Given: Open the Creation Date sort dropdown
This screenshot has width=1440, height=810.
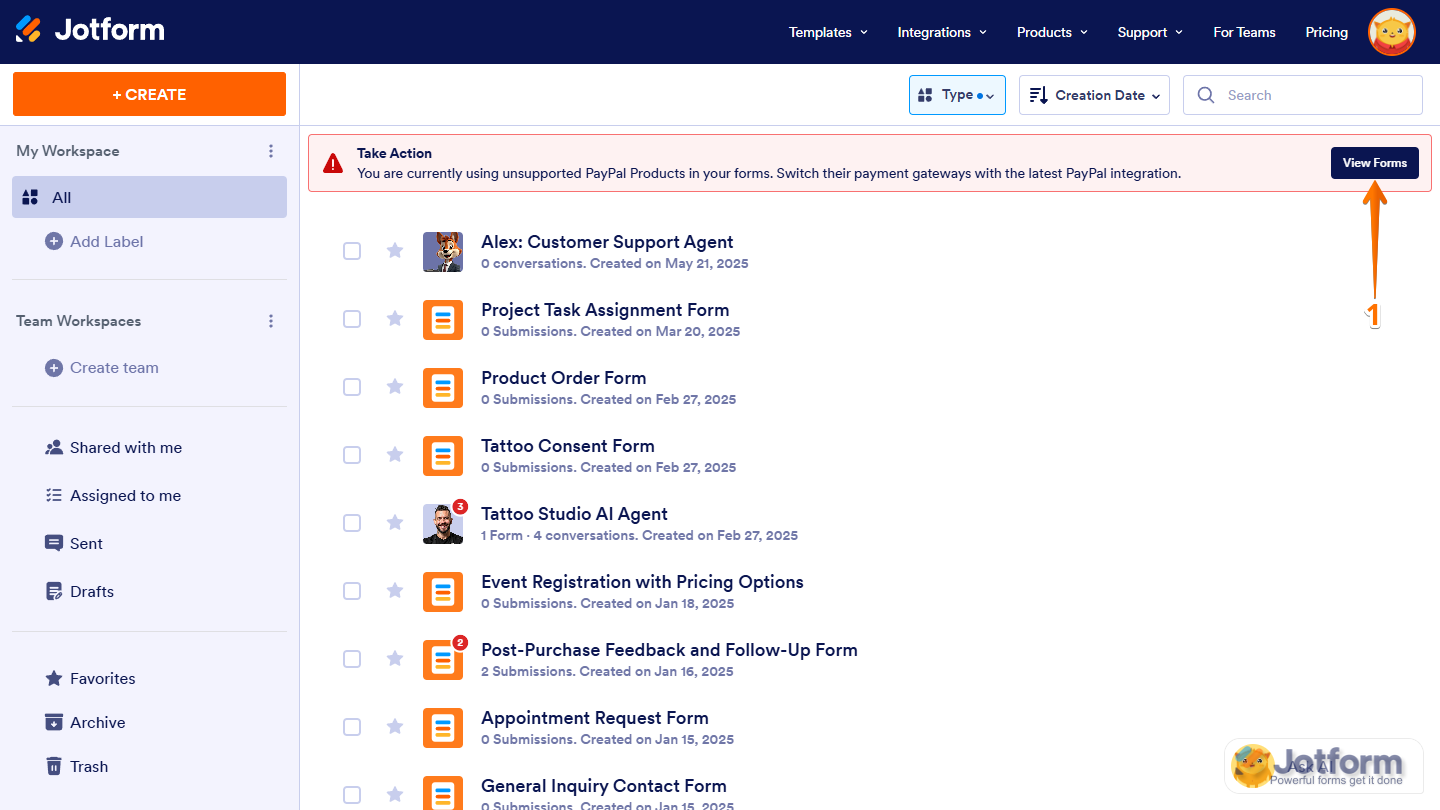Looking at the screenshot, I should click(1094, 95).
